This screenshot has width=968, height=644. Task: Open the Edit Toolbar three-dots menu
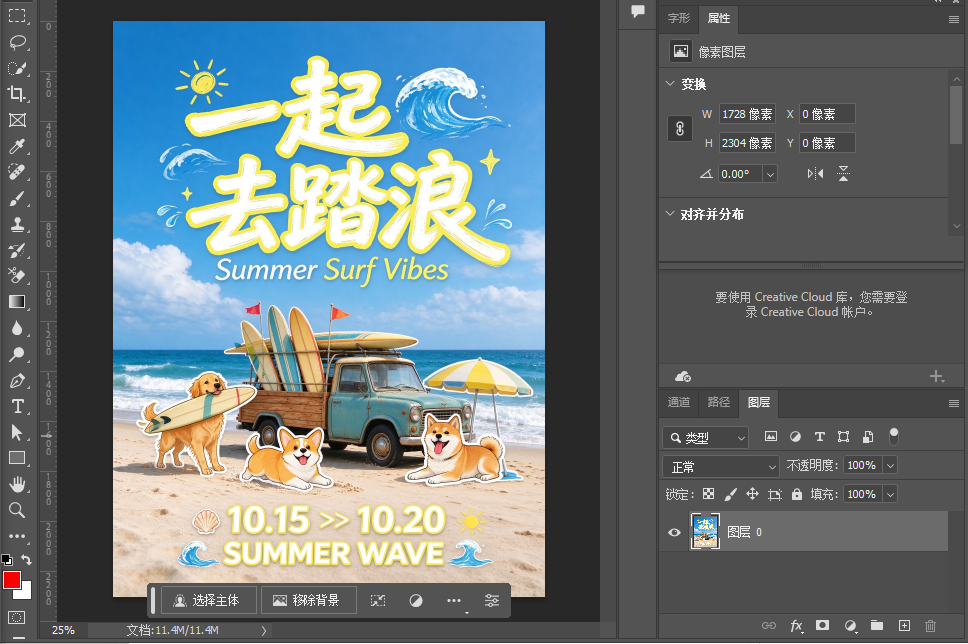click(17, 536)
